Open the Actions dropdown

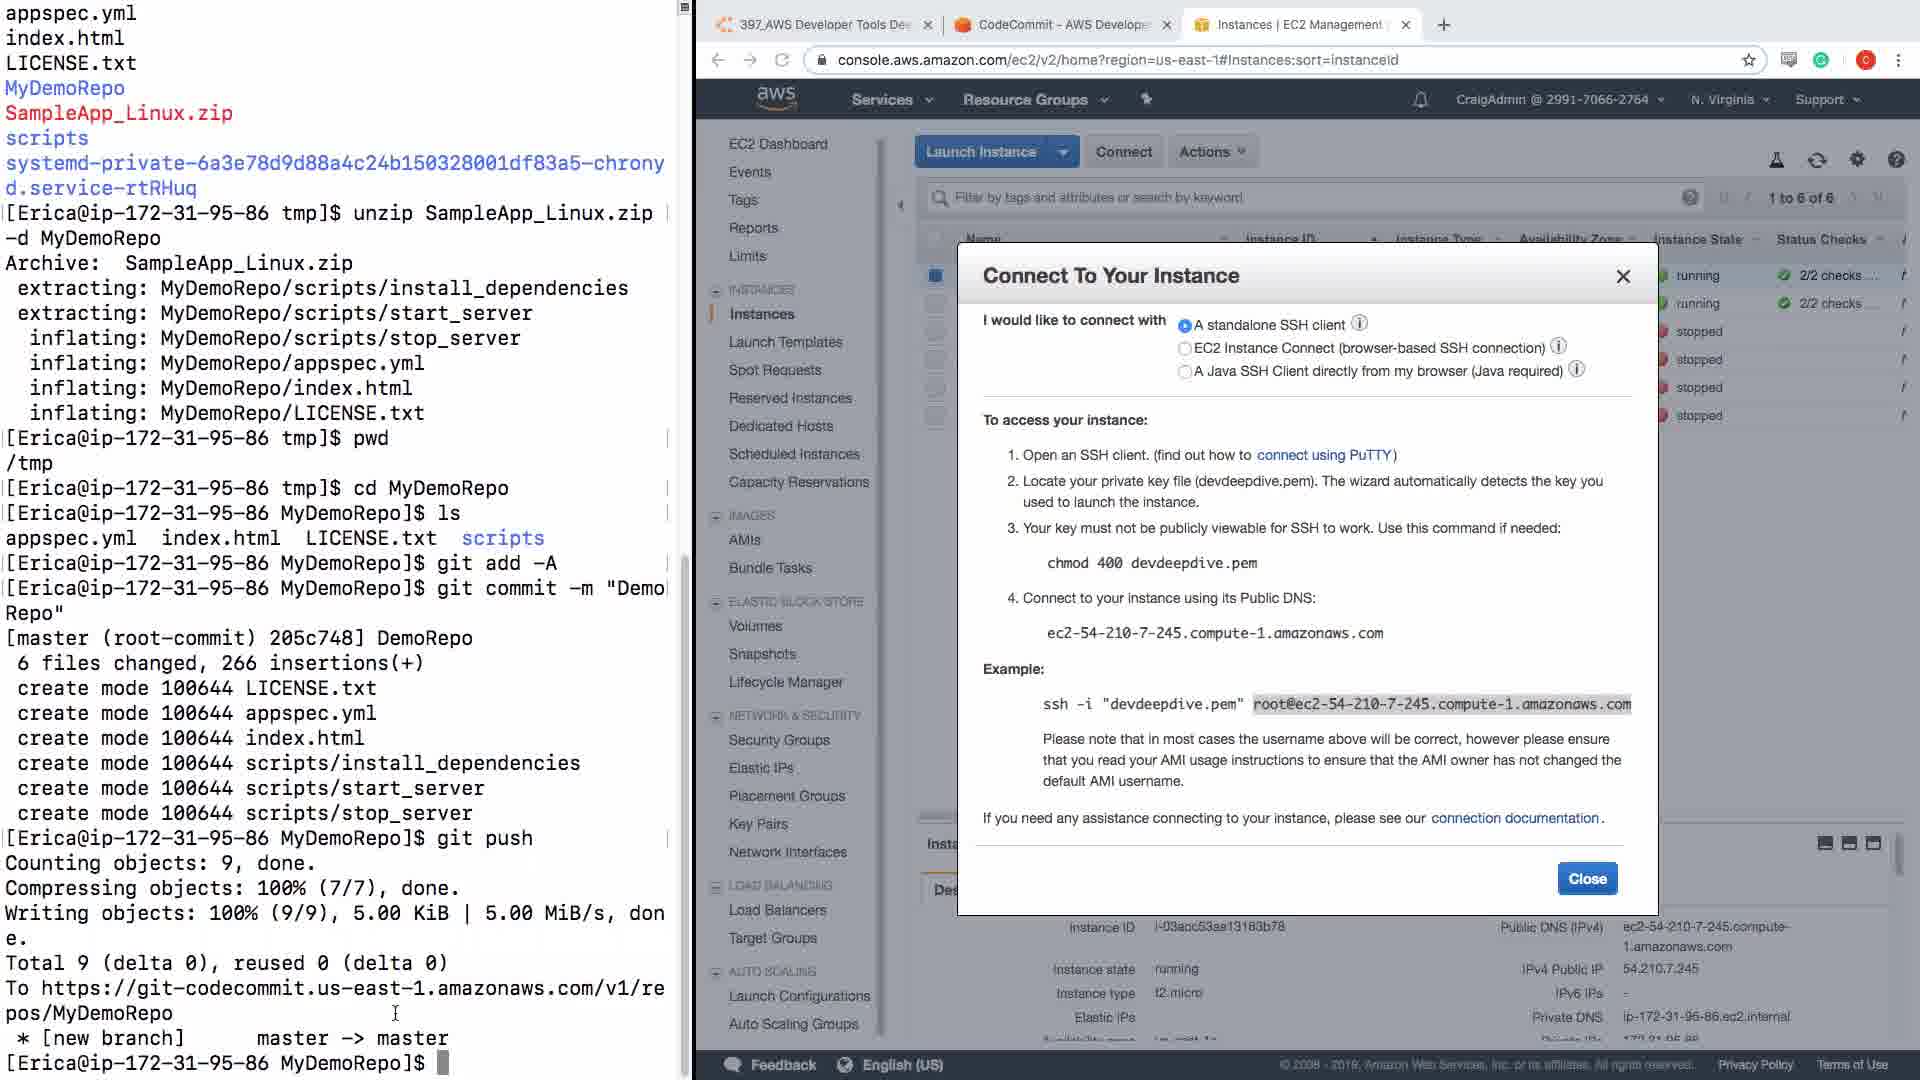pos(1212,152)
